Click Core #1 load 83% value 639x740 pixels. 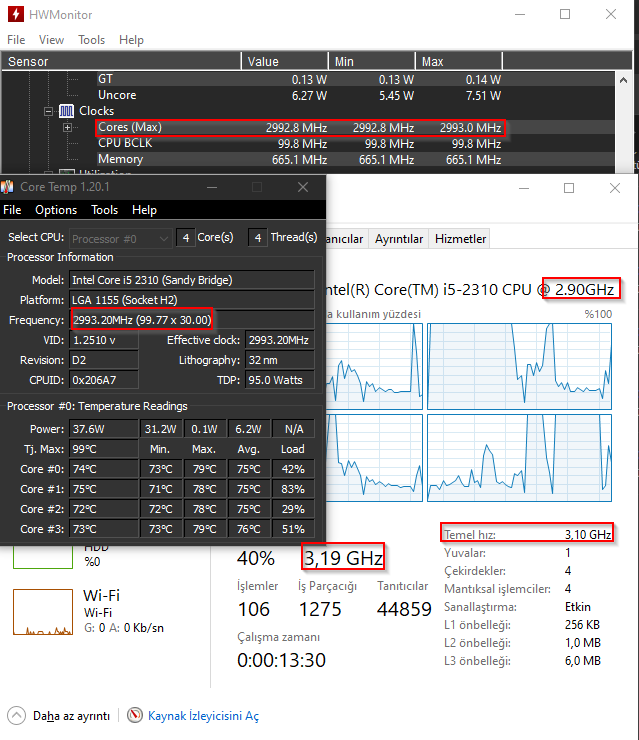(x=293, y=489)
